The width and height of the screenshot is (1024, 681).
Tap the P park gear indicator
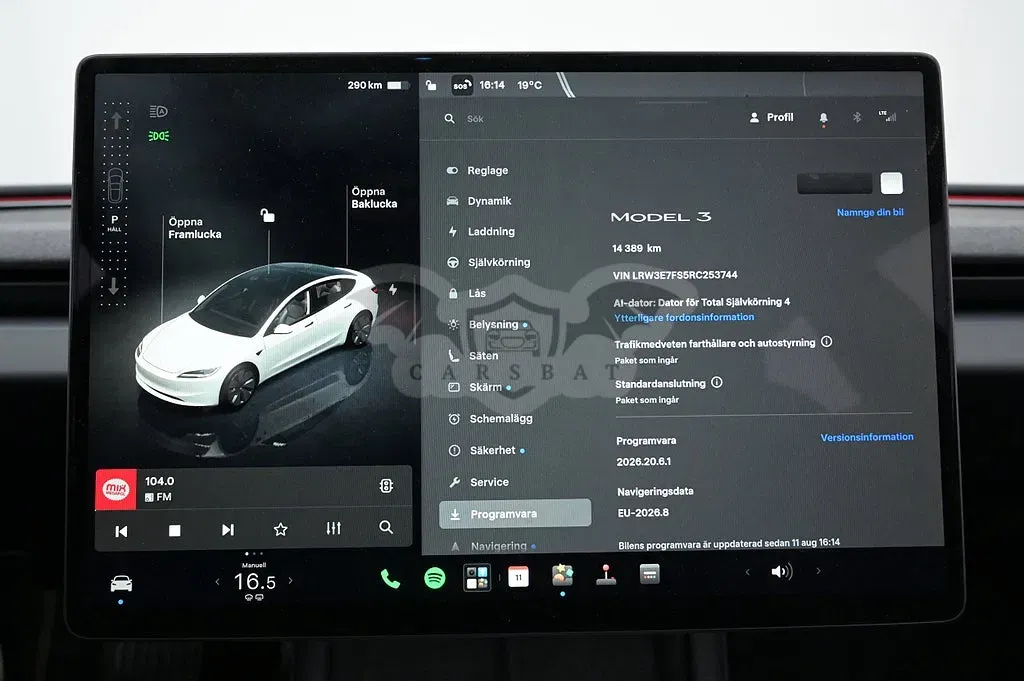tap(114, 223)
